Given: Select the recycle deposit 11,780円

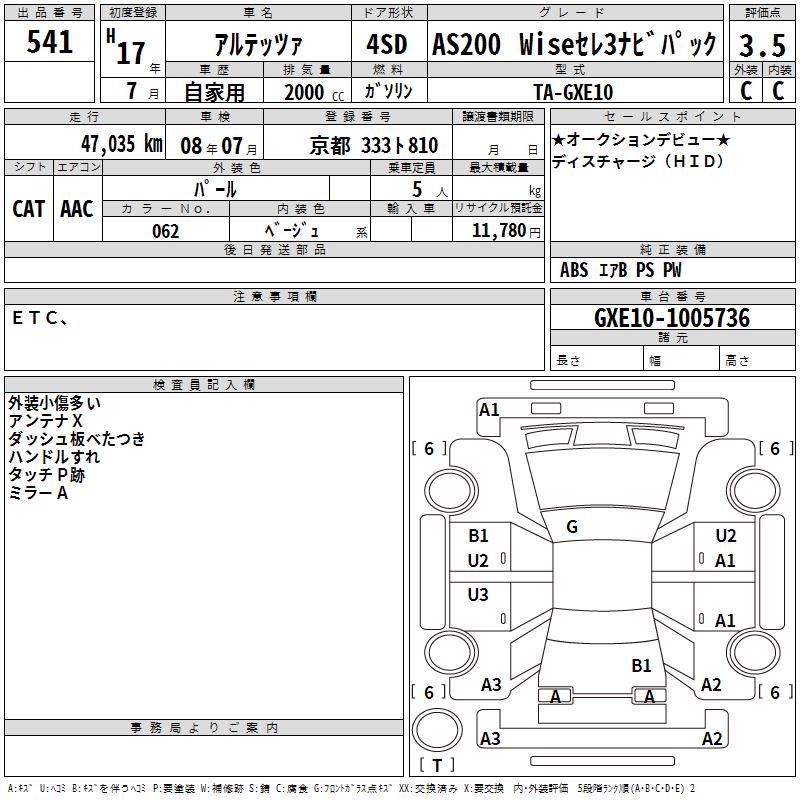Looking at the screenshot, I should tap(506, 231).
